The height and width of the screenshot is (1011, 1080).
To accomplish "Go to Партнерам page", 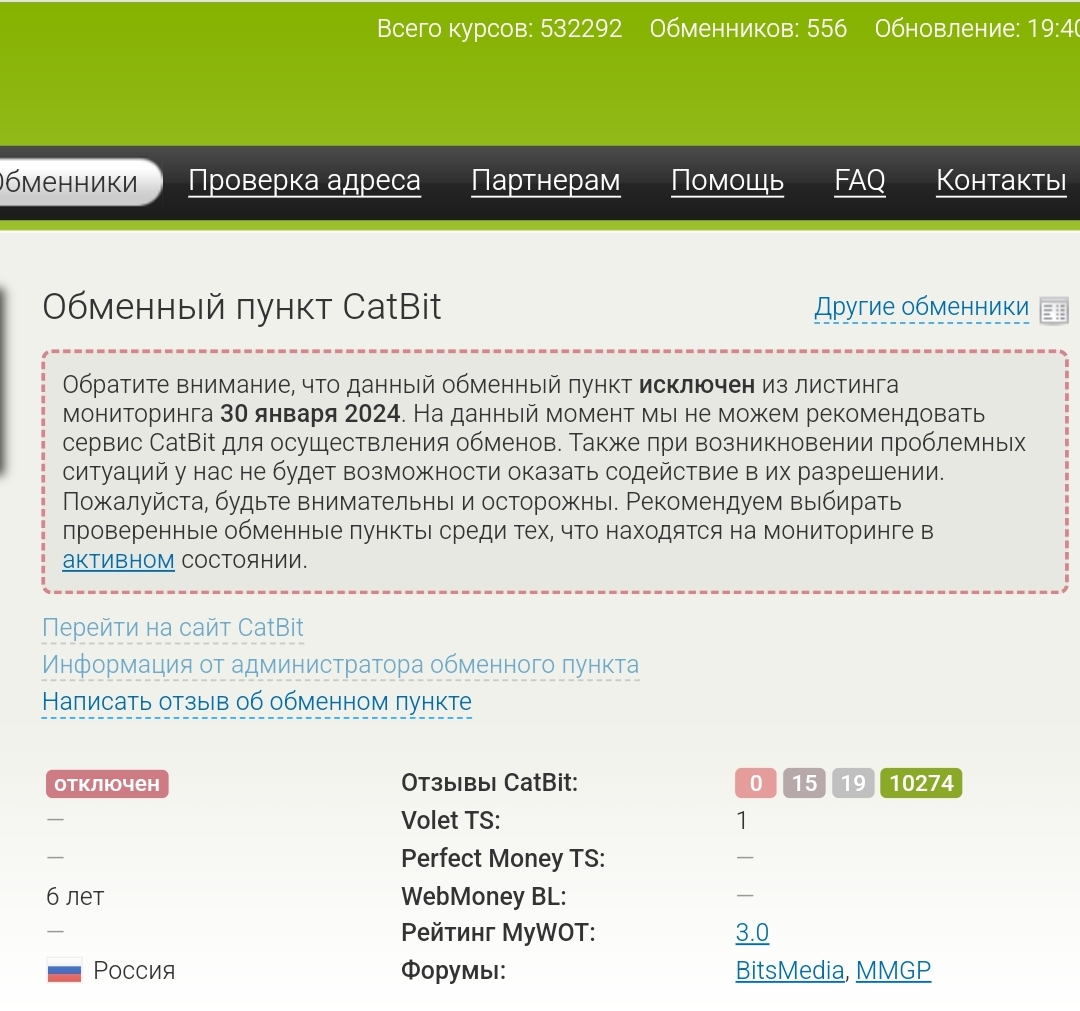I will point(546,181).
